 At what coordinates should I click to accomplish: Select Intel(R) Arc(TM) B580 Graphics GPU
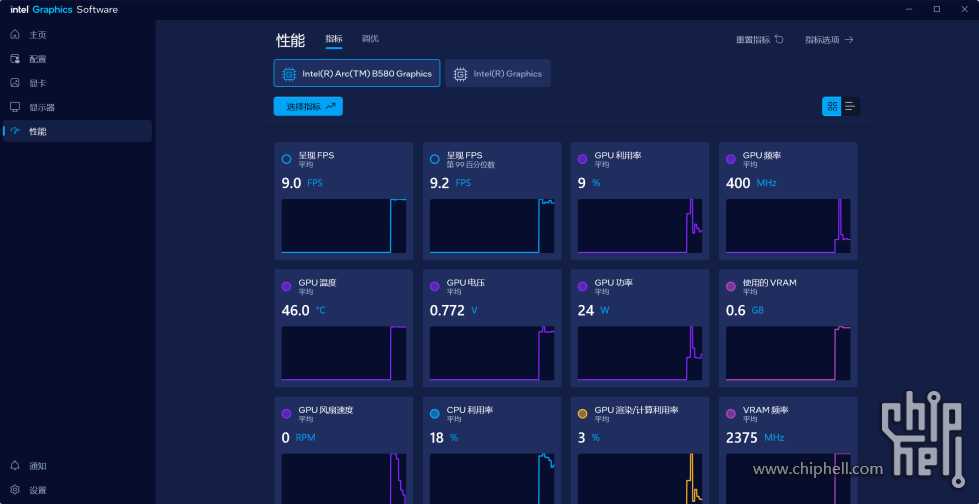pyautogui.click(x=357, y=73)
